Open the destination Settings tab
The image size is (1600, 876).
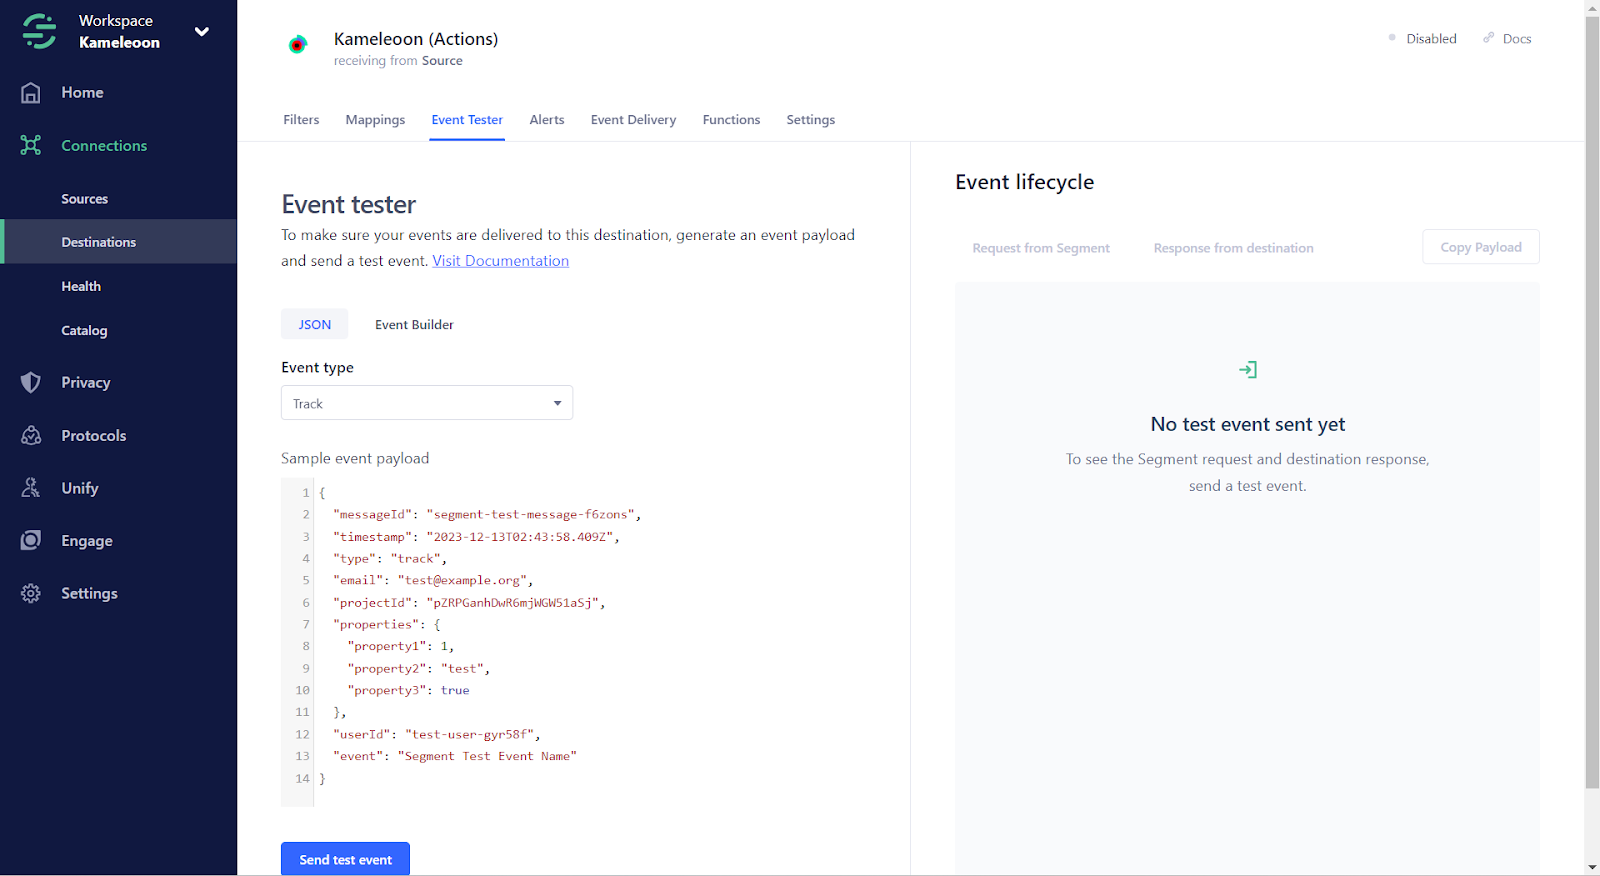(x=810, y=119)
